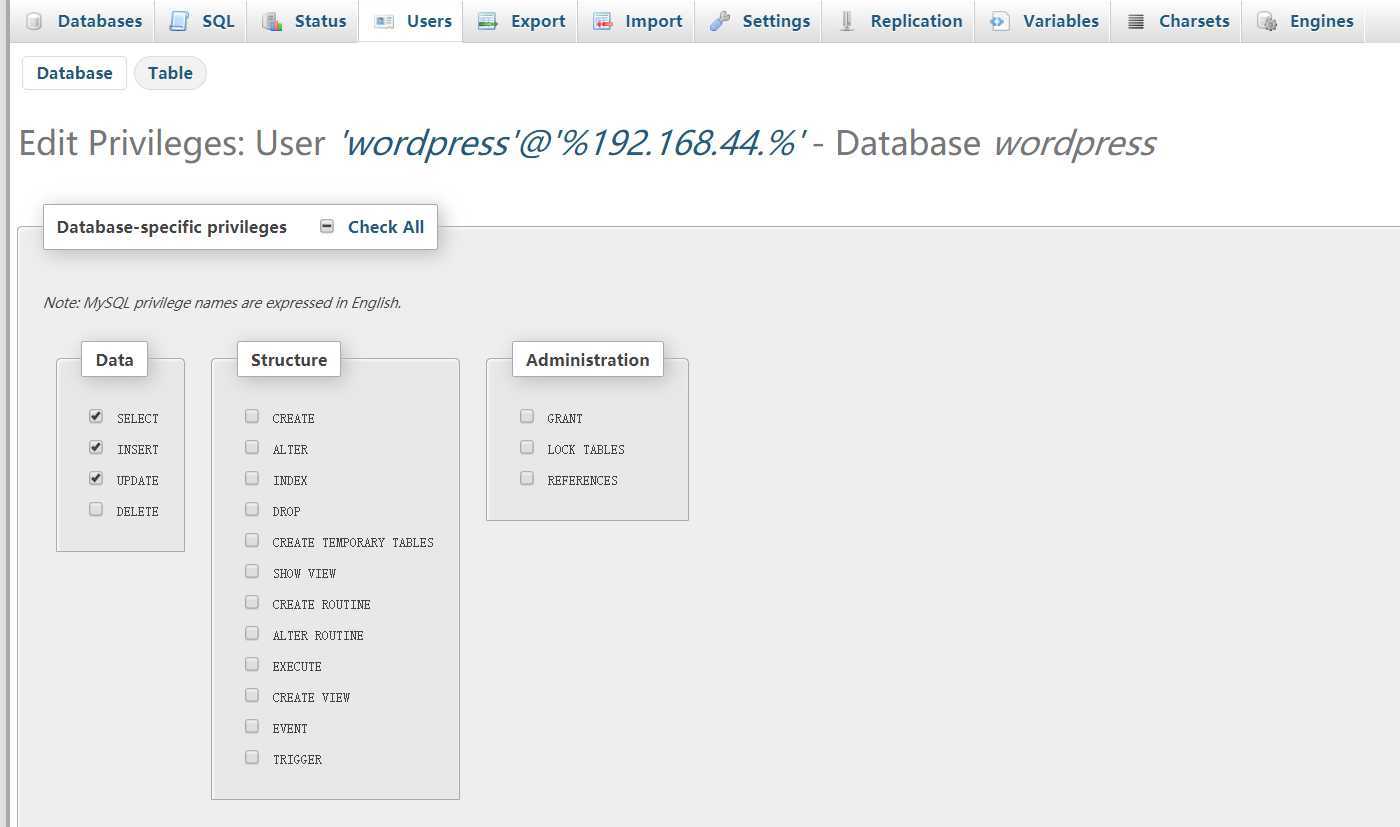Image resolution: width=1400 pixels, height=827 pixels.
Task: Click the Replication tab icon
Action: point(847,21)
